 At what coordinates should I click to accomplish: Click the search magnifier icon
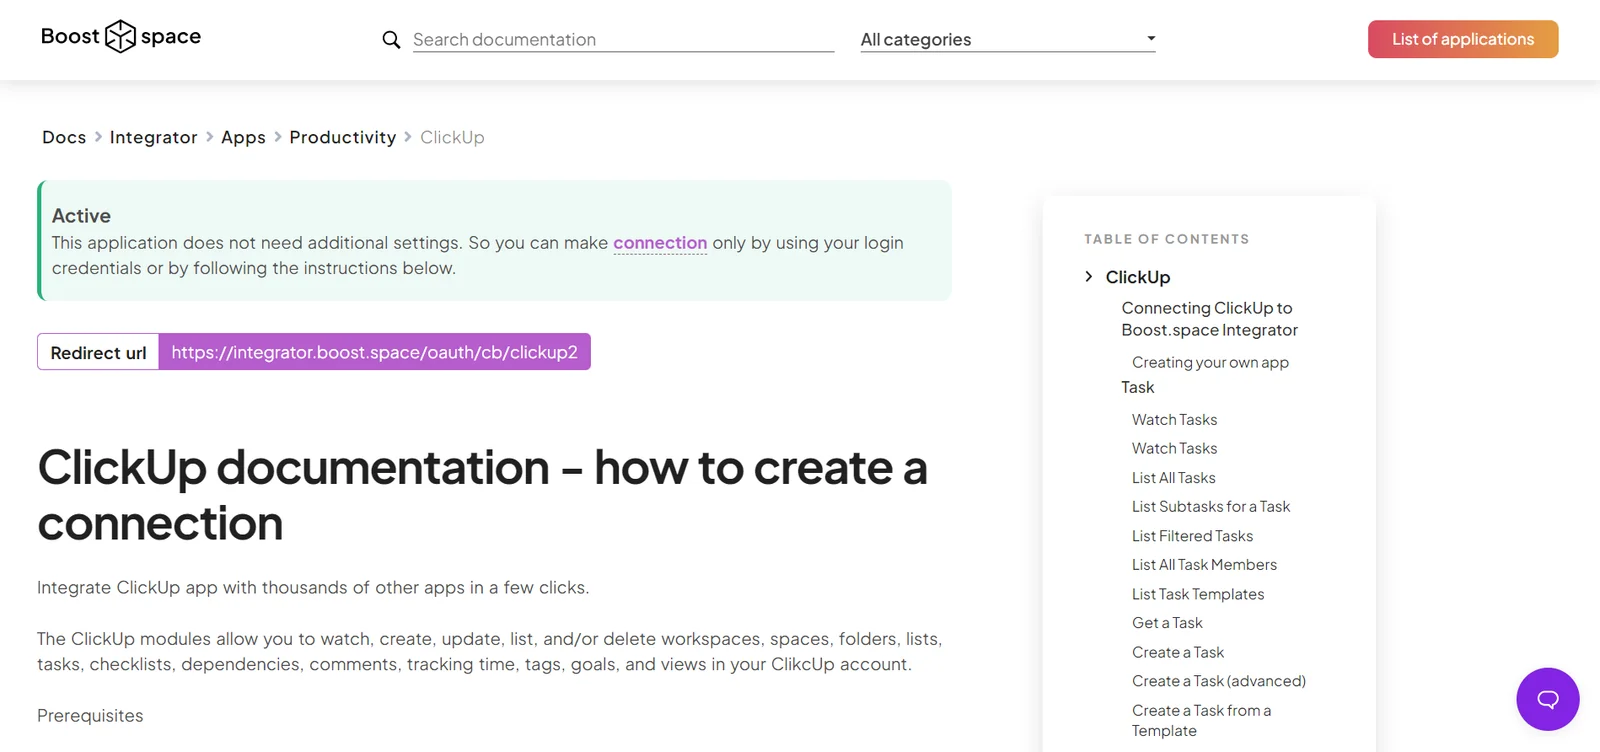(391, 40)
